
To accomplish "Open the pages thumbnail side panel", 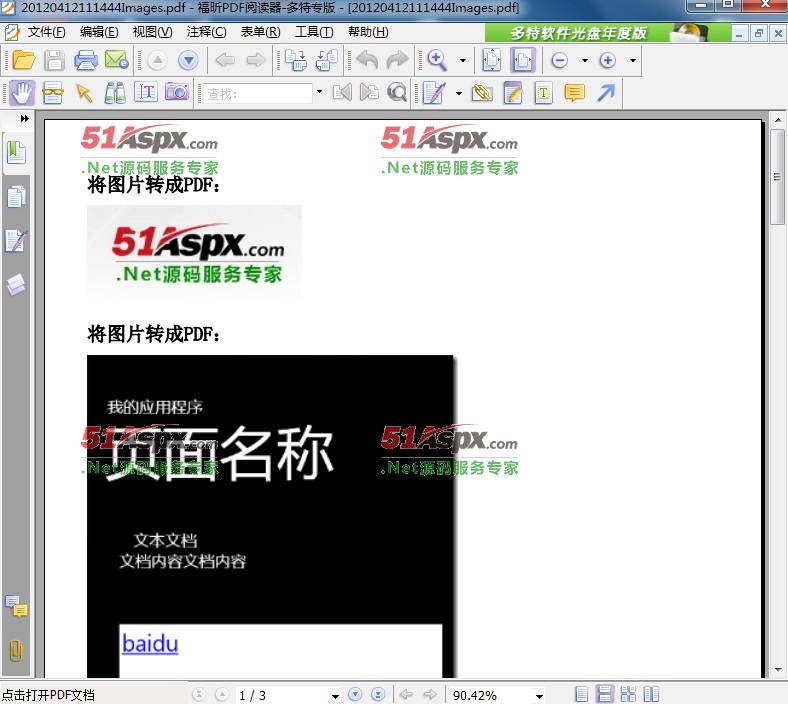I will coord(16,197).
